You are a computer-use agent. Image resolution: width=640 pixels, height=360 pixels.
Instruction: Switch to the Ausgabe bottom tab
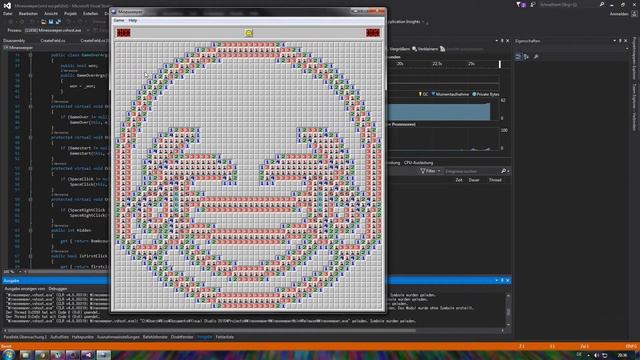(x=204, y=337)
